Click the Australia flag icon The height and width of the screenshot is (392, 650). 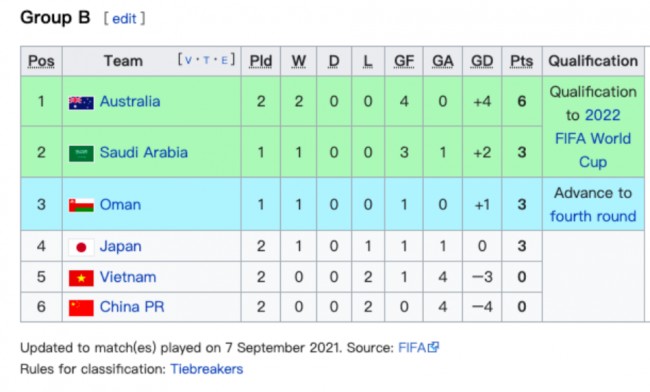[81, 102]
